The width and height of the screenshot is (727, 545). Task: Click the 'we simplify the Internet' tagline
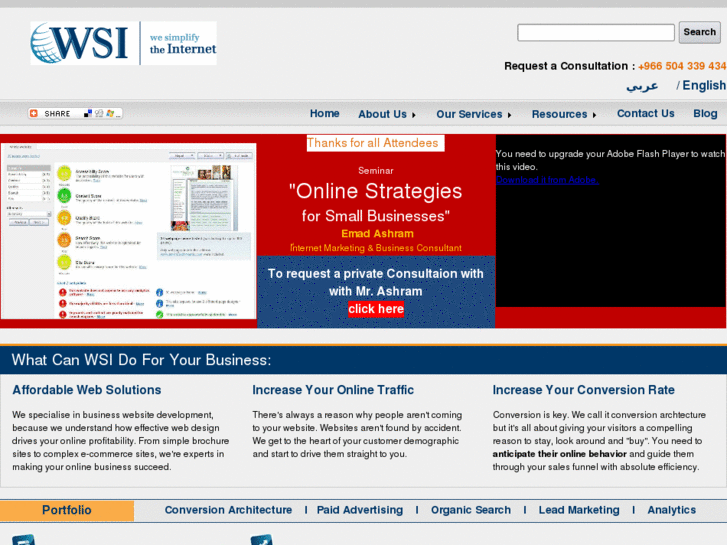pyautogui.click(x=183, y=43)
